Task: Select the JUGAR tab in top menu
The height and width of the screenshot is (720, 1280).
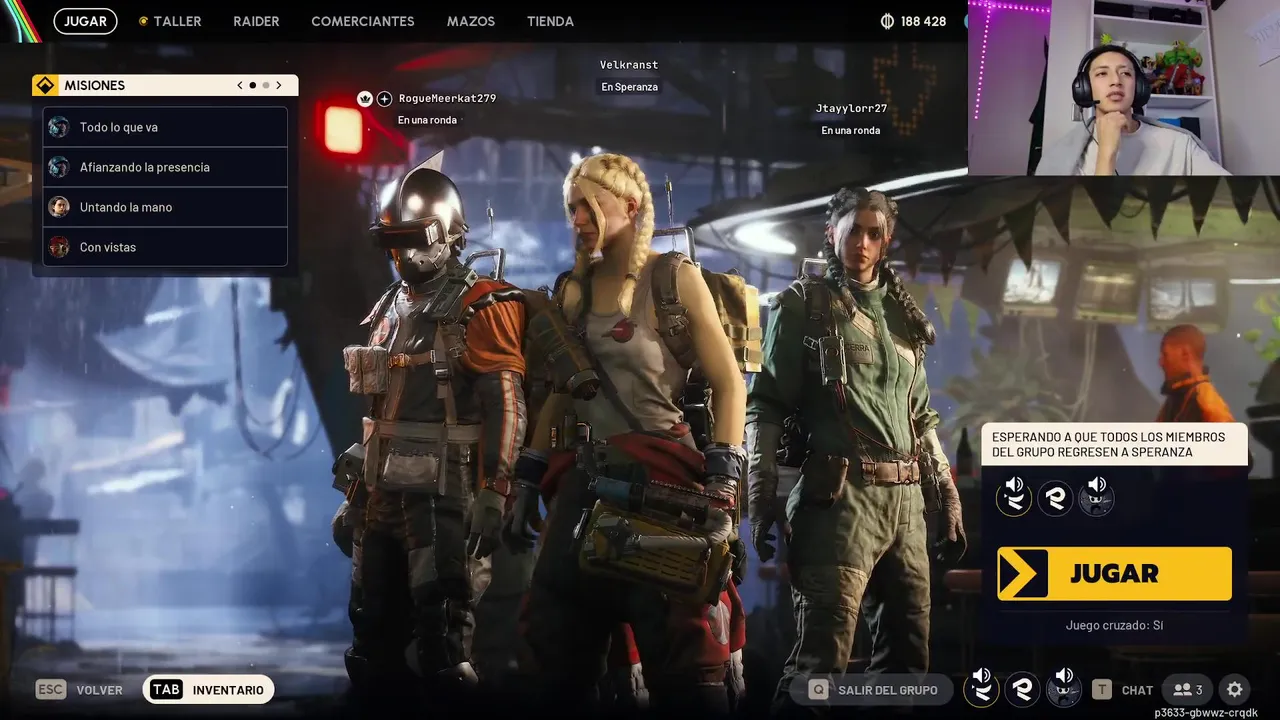Action: (x=86, y=21)
